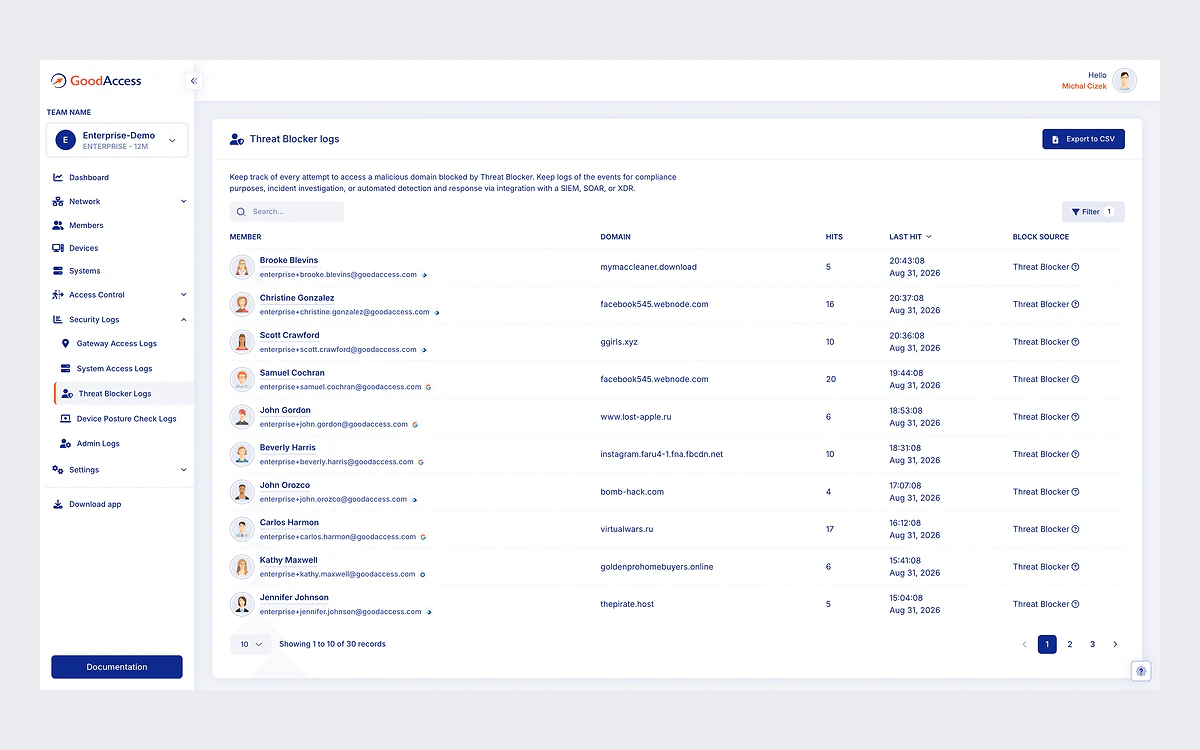This screenshot has height=750, width=1200.
Task: Click Brooke Blevins avatar
Action: (241, 267)
